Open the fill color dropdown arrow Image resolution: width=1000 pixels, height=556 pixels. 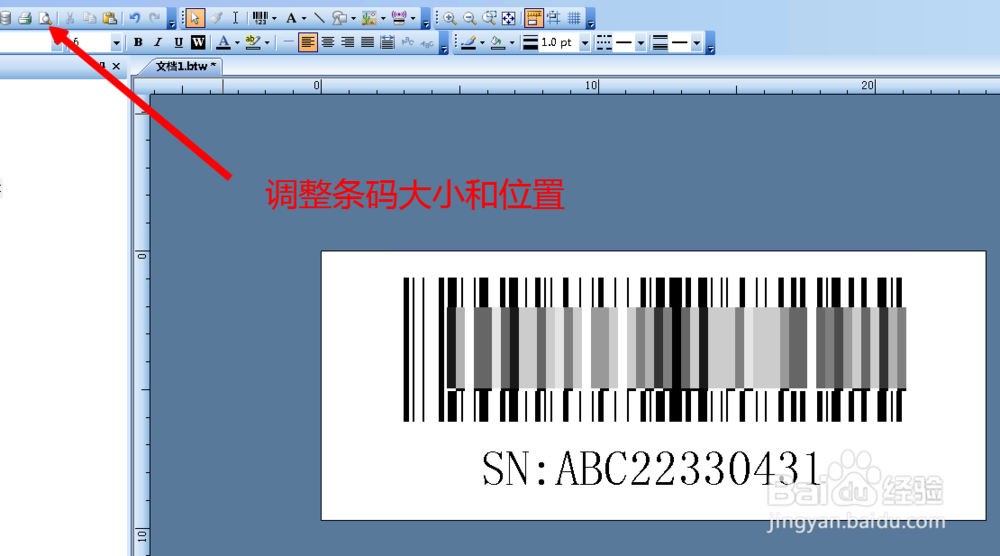[512, 43]
